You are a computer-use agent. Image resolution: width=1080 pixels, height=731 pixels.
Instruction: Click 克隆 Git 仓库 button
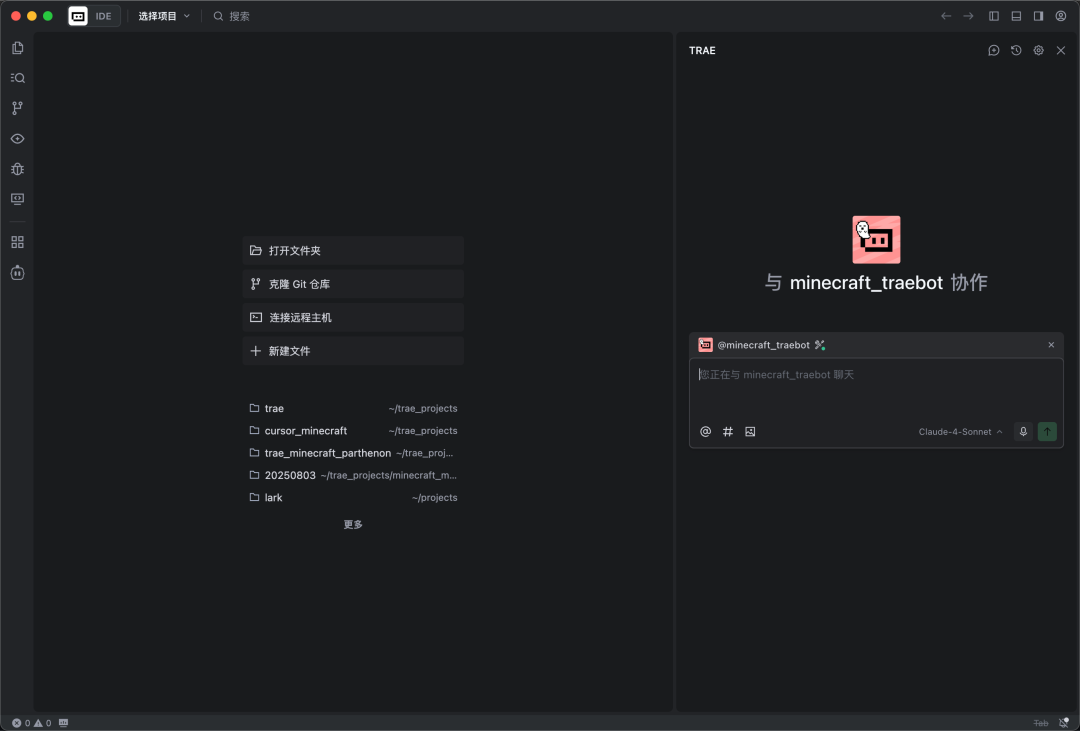(x=353, y=284)
